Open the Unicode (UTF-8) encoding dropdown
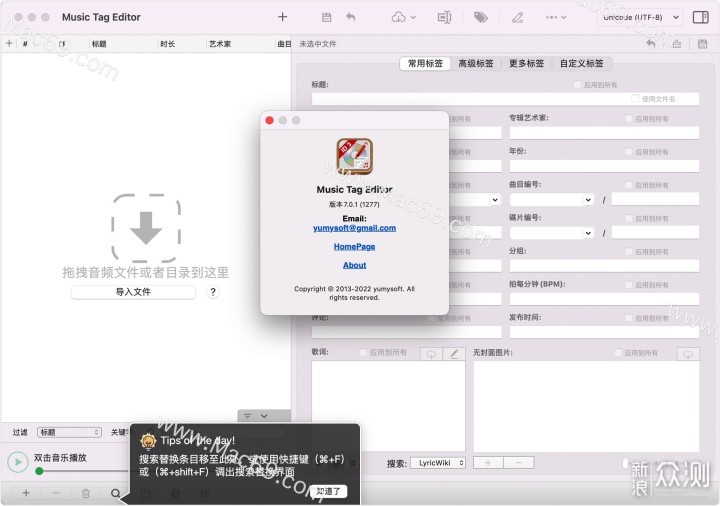Screen dimensions: 720x506 640,17
